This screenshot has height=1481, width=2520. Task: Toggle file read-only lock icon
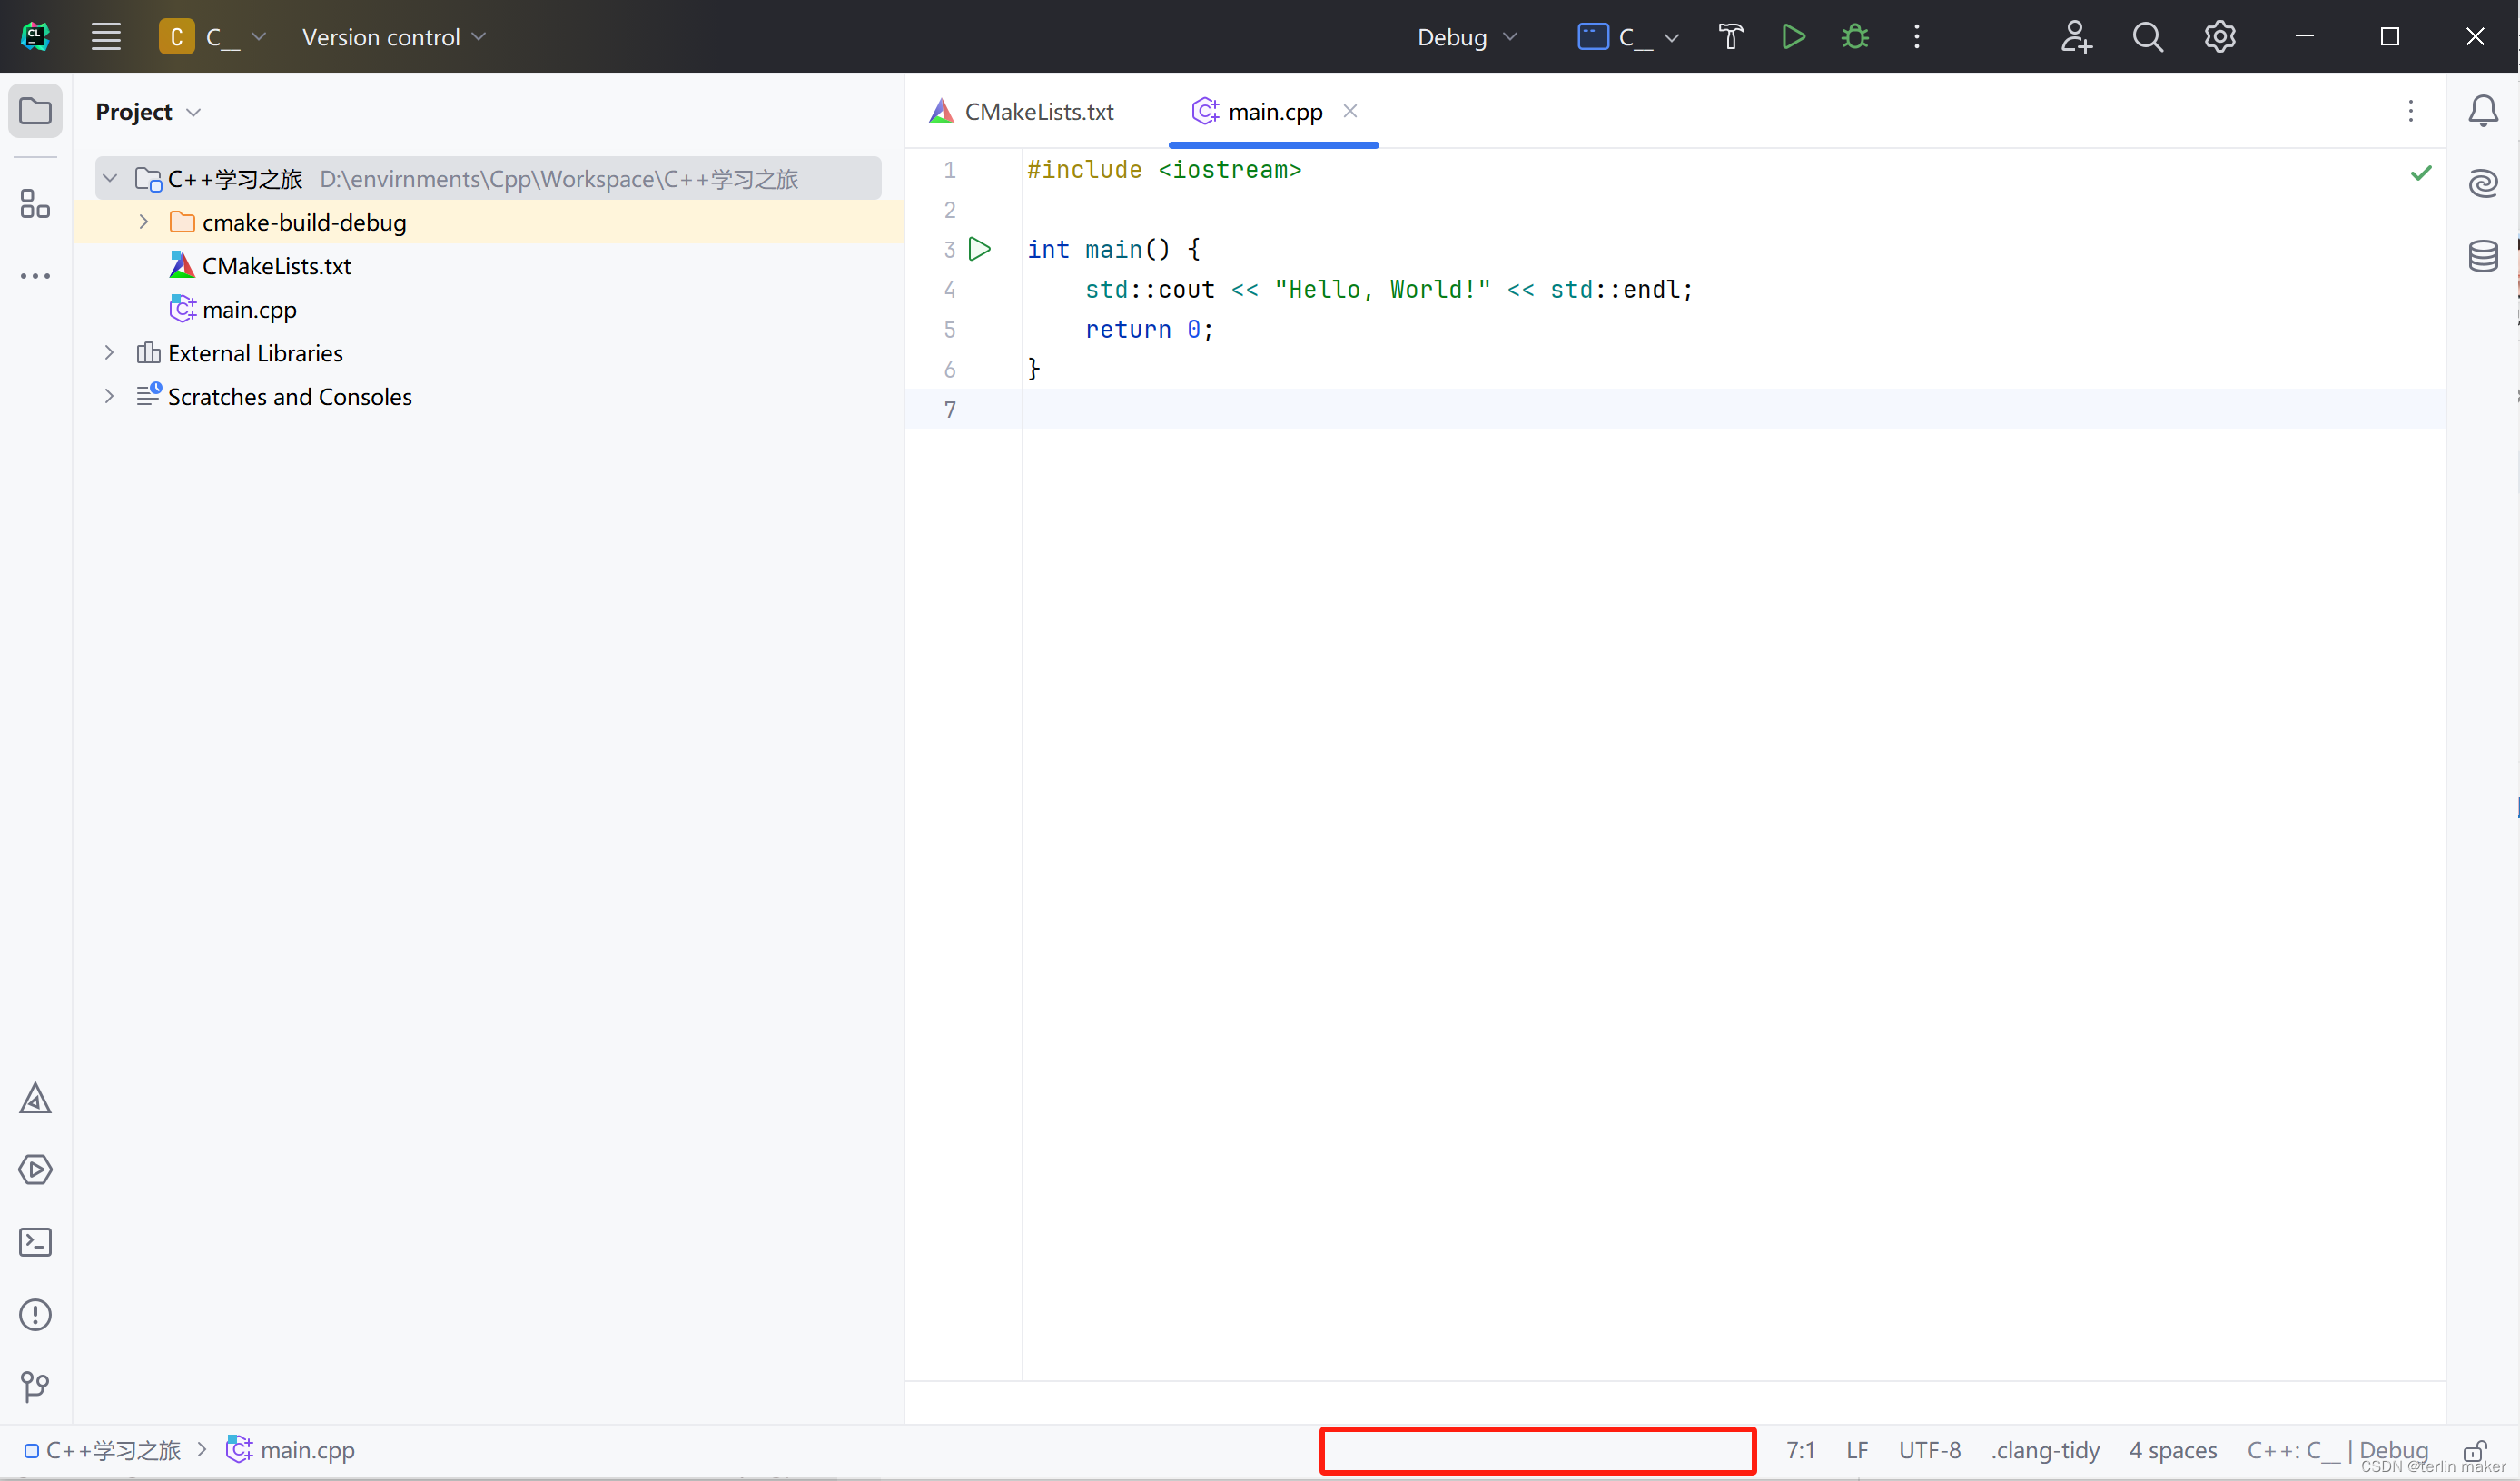click(x=2475, y=1450)
